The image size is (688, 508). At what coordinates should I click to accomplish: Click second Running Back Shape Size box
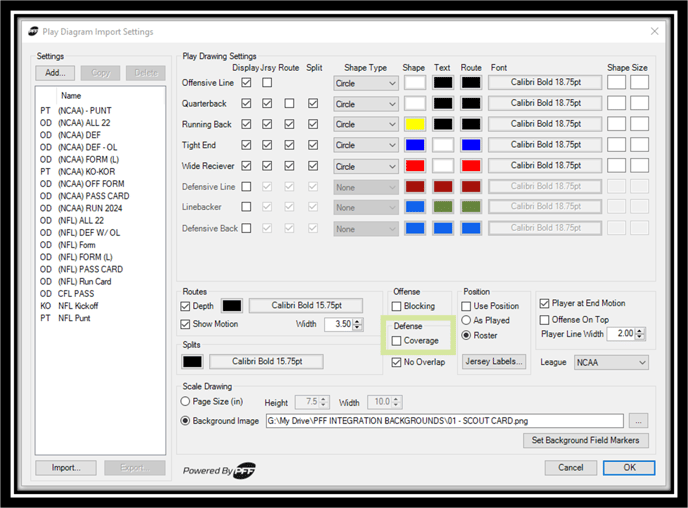639,124
